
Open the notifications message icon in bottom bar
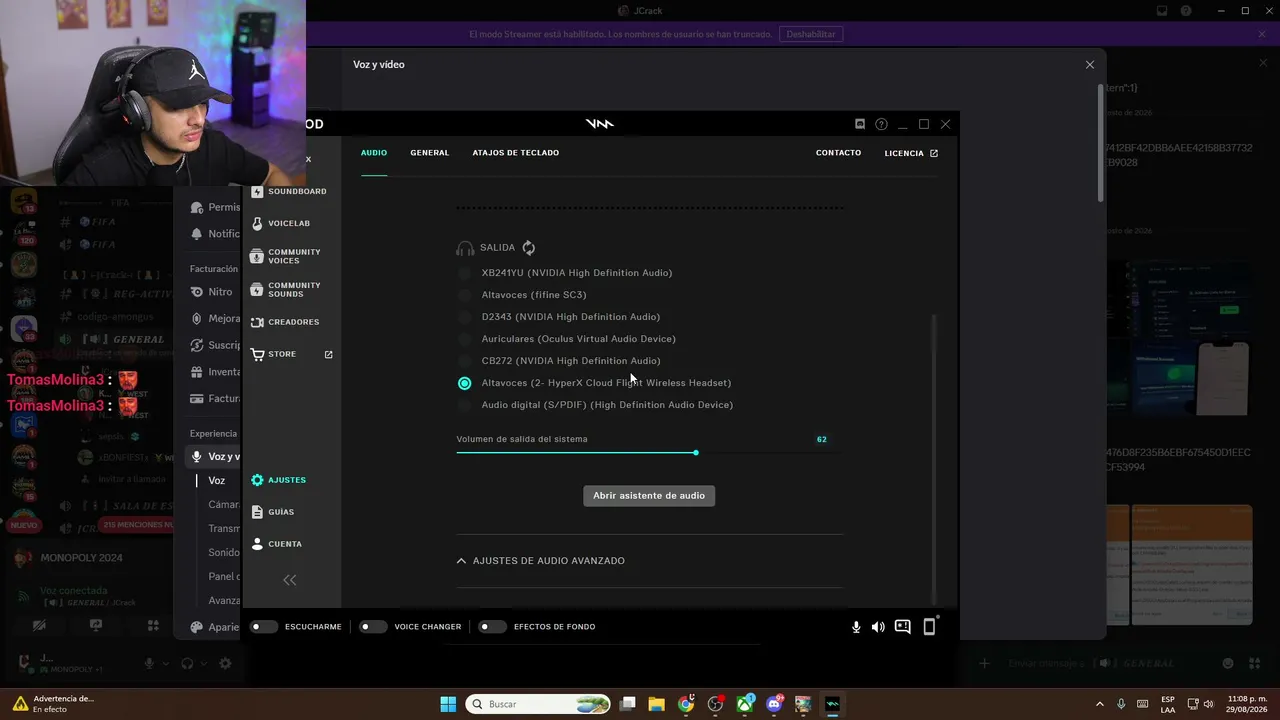(903, 627)
